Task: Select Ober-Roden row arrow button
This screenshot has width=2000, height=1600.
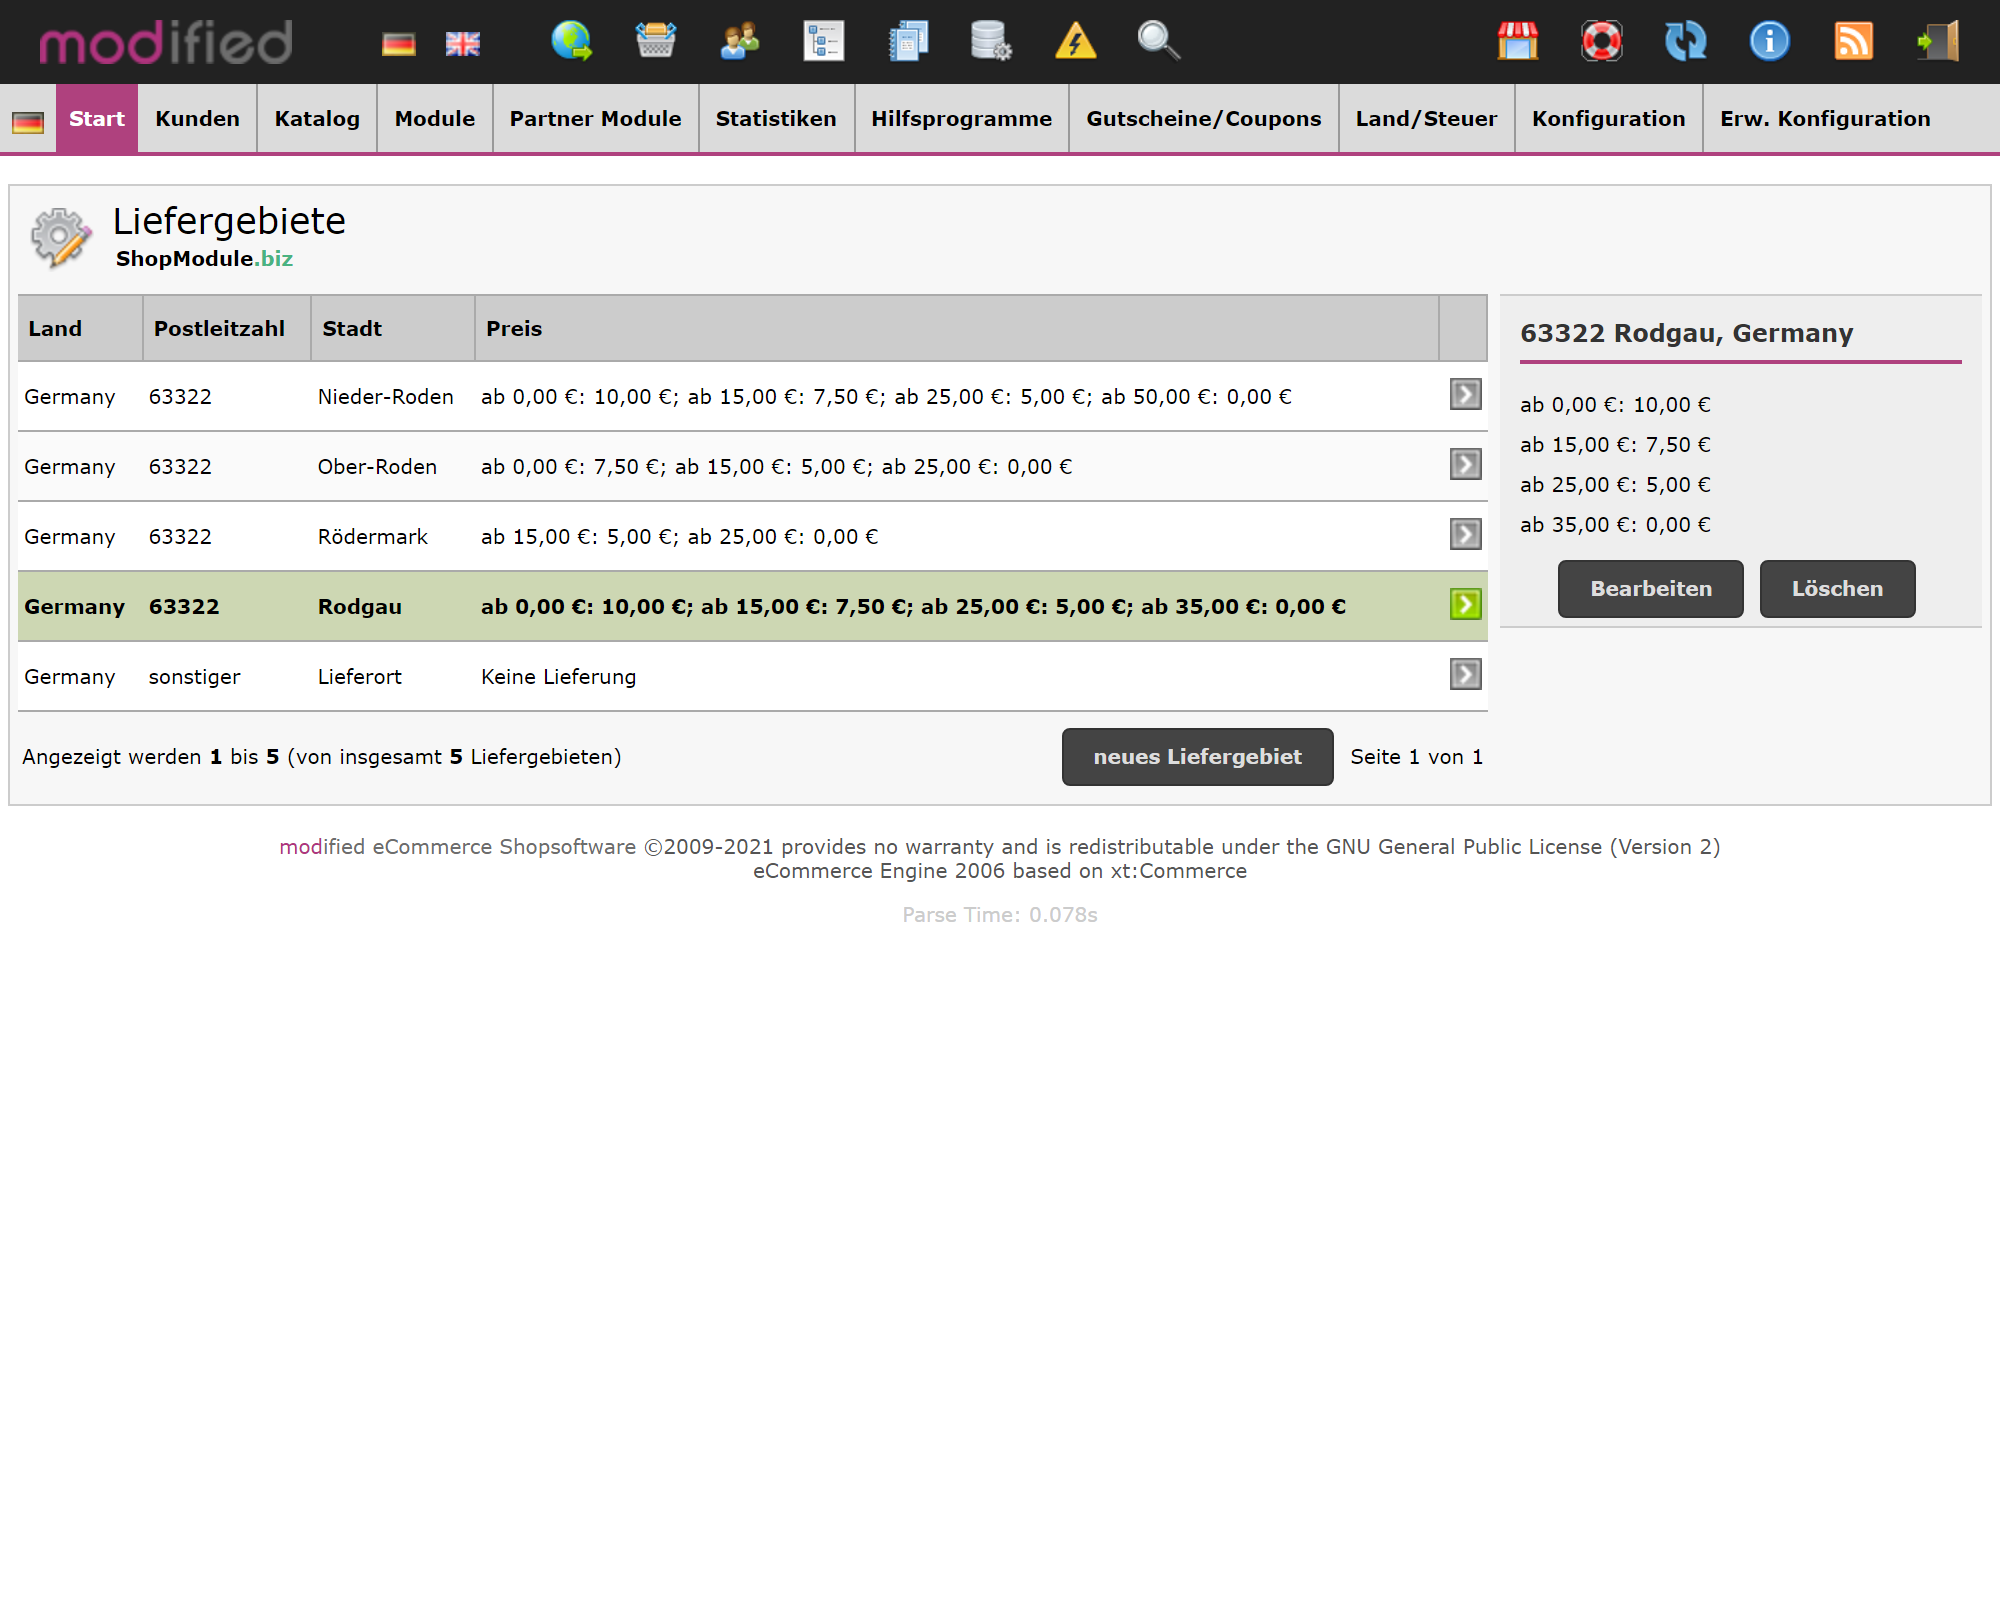Action: coord(1465,465)
